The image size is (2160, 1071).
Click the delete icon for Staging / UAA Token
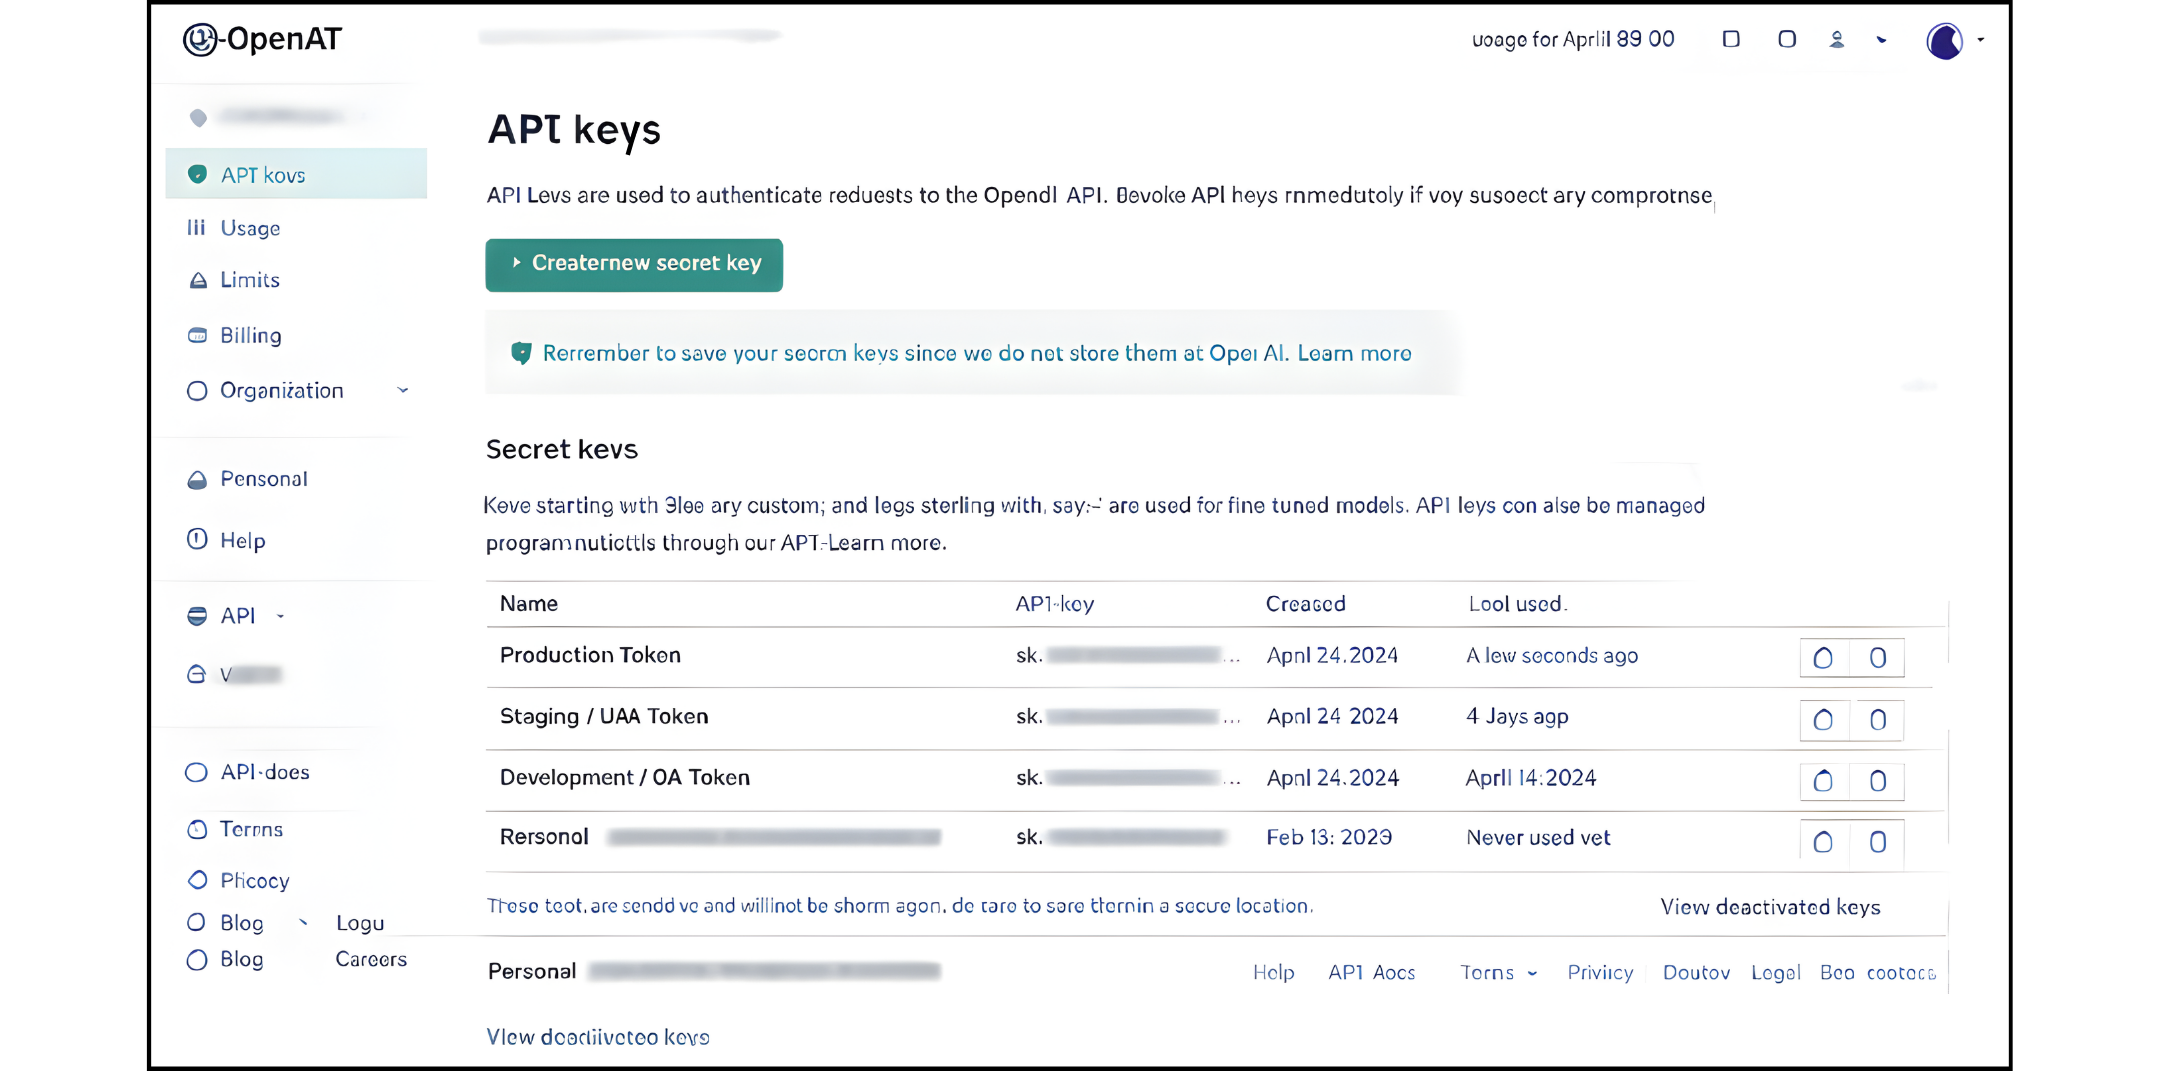(x=1877, y=719)
